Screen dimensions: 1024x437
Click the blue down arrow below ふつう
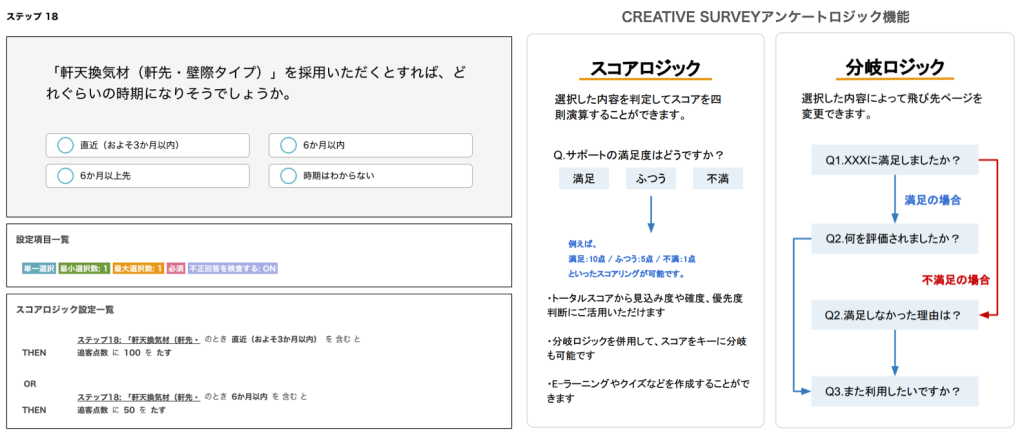650,215
